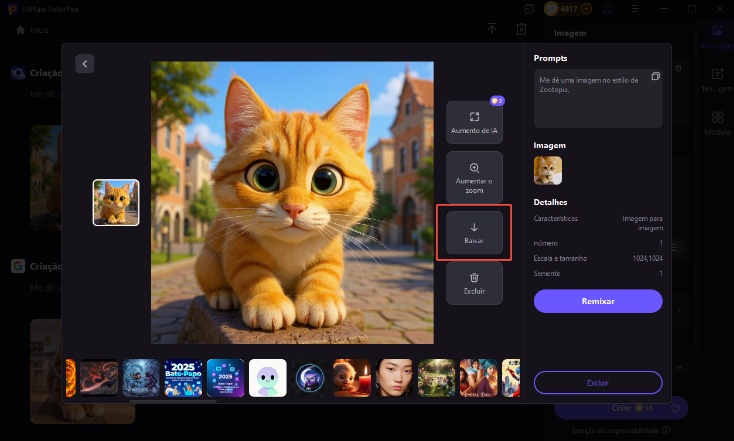The height and width of the screenshot is (441, 734).
Task: Go back using the left arrow button
Action: 85,64
